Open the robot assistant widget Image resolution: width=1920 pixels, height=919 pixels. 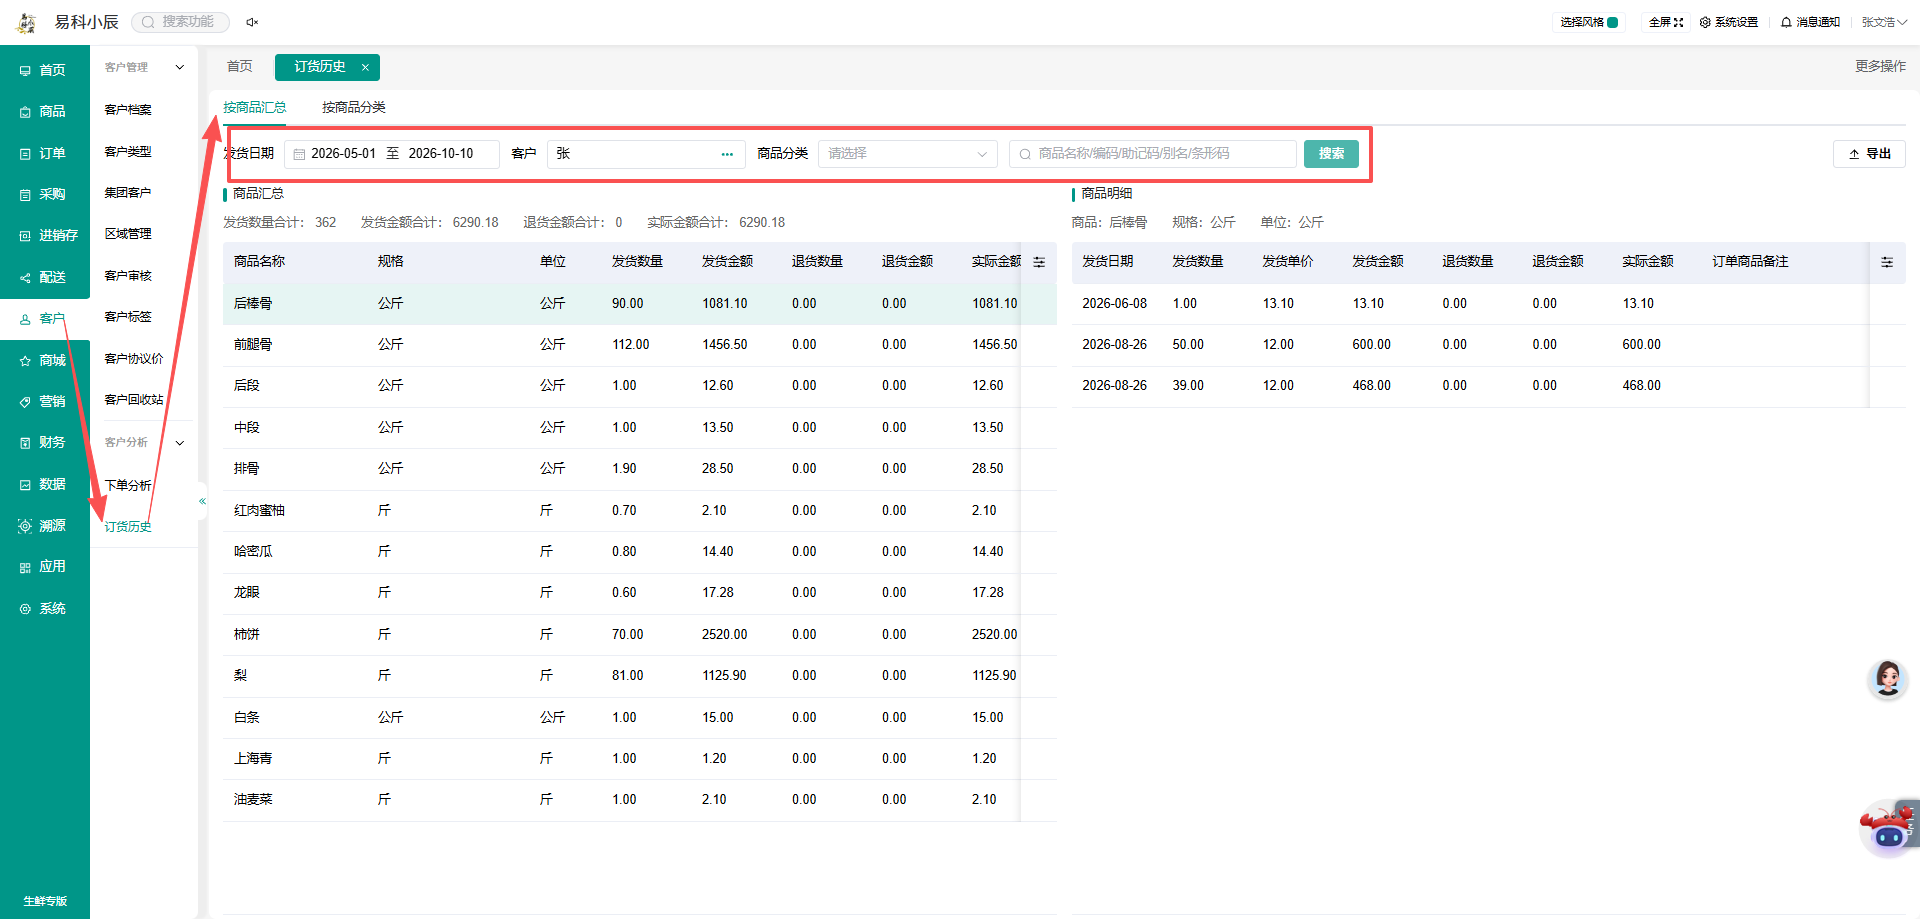coord(1888,828)
